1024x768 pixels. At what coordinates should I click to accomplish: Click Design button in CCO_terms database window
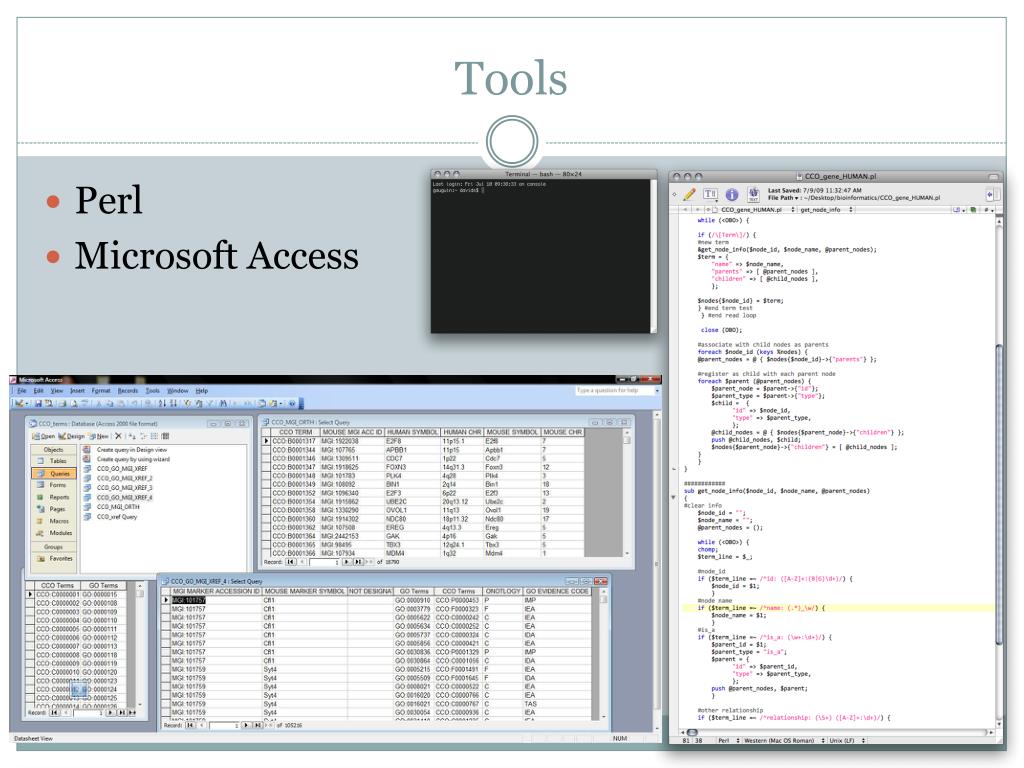[71, 436]
